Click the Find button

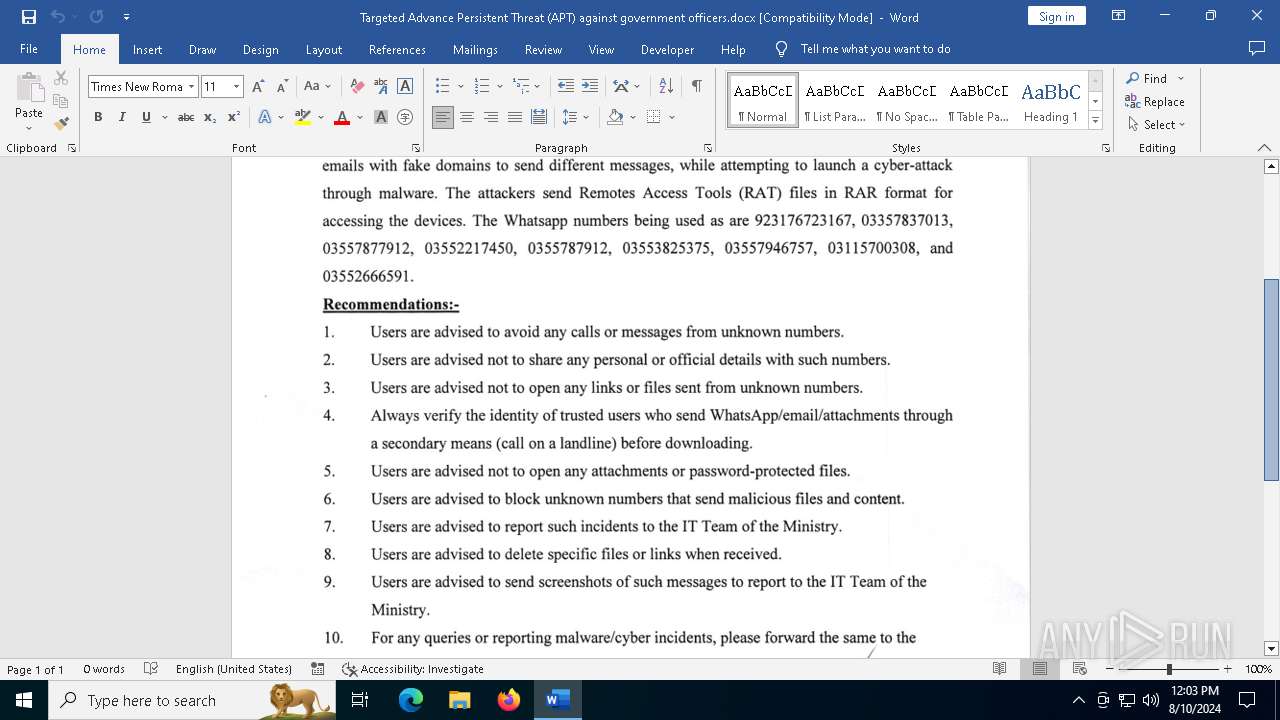point(1146,78)
